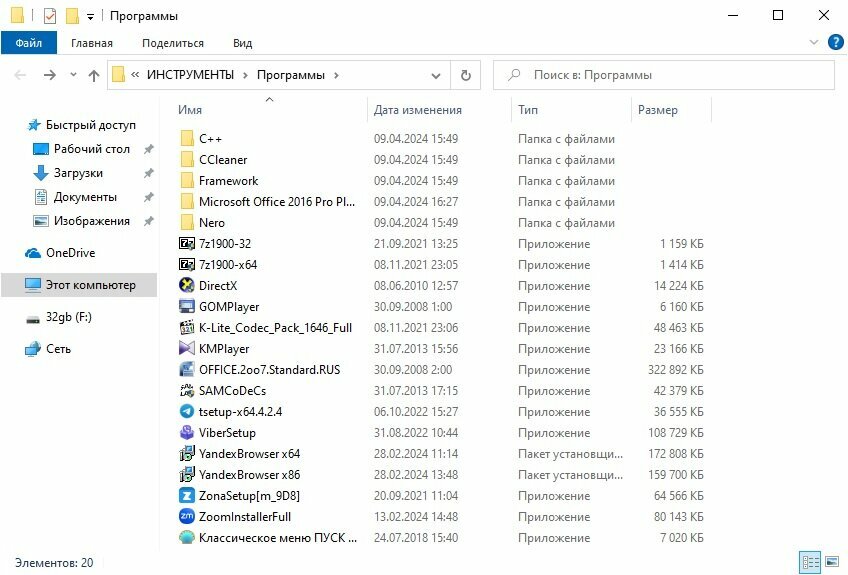Select the ViberSetup file icon

point(187,433)
